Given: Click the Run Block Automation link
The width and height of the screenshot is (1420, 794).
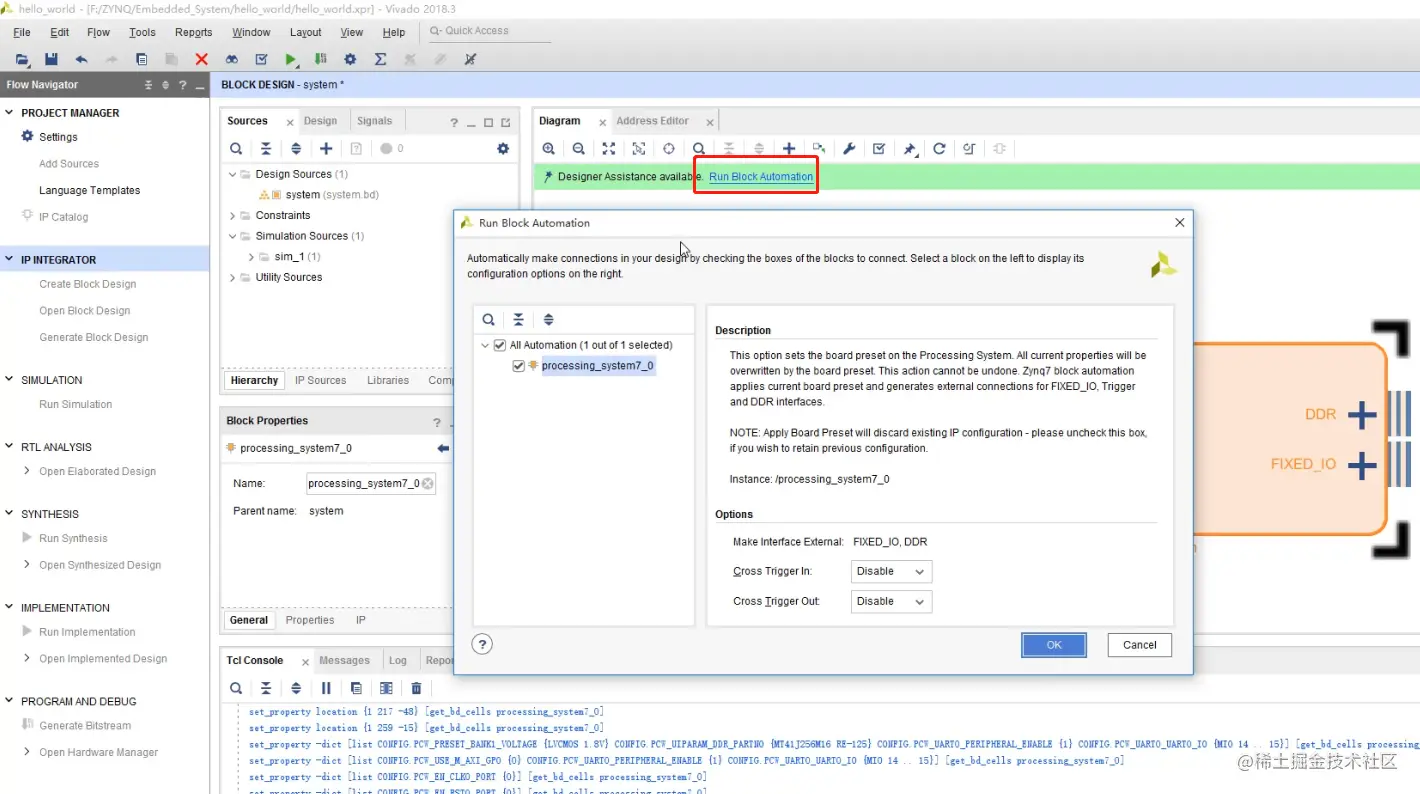Looking at the screenshot, I should [x=761, y=177].
